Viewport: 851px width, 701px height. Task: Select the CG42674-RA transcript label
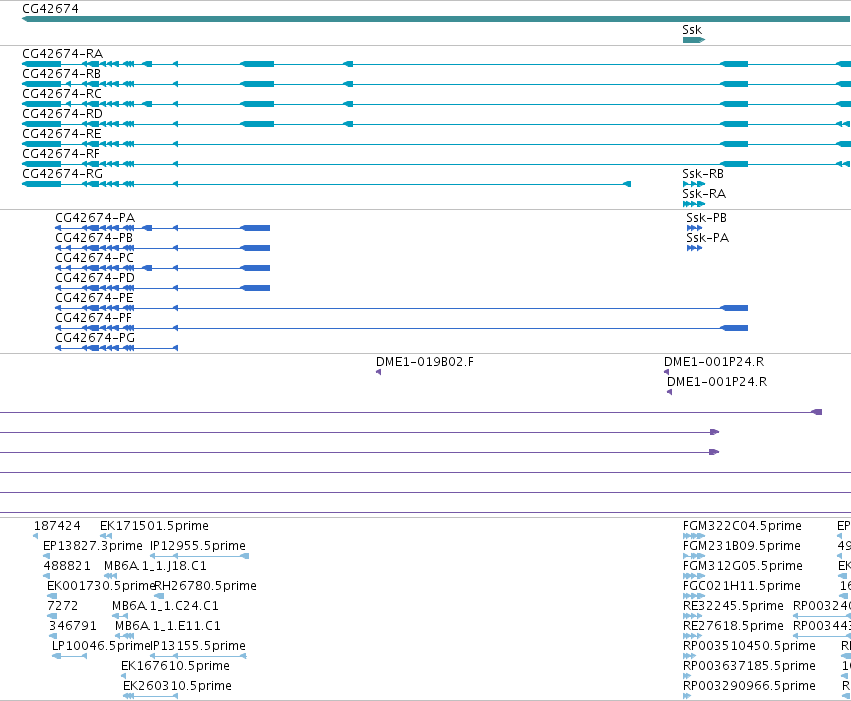tap(62, 54)
